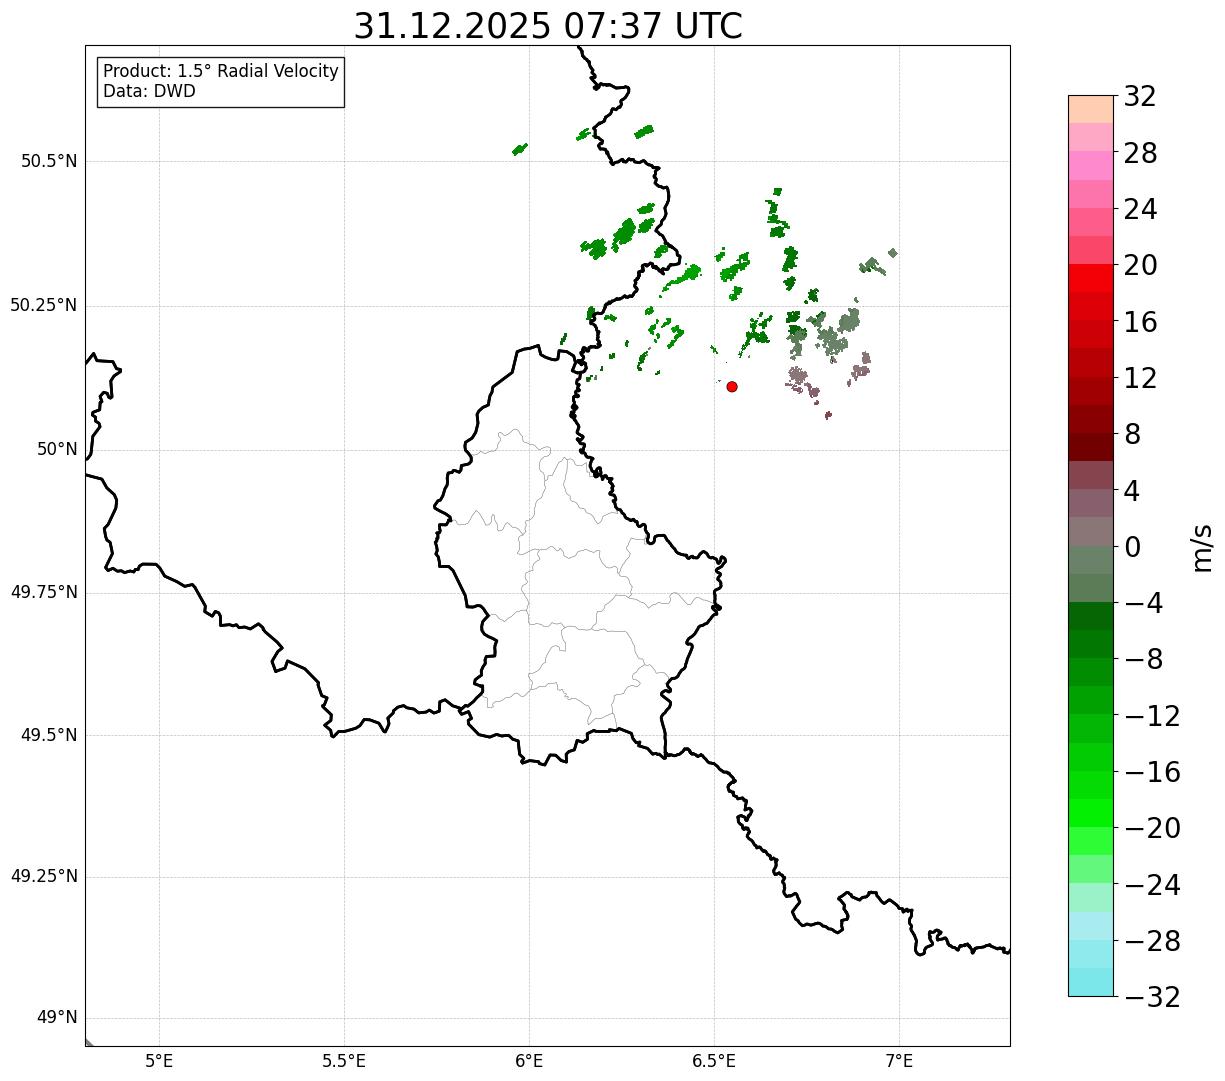Click the title '31.12.2025 07:37 UTC'

[548, 26]
